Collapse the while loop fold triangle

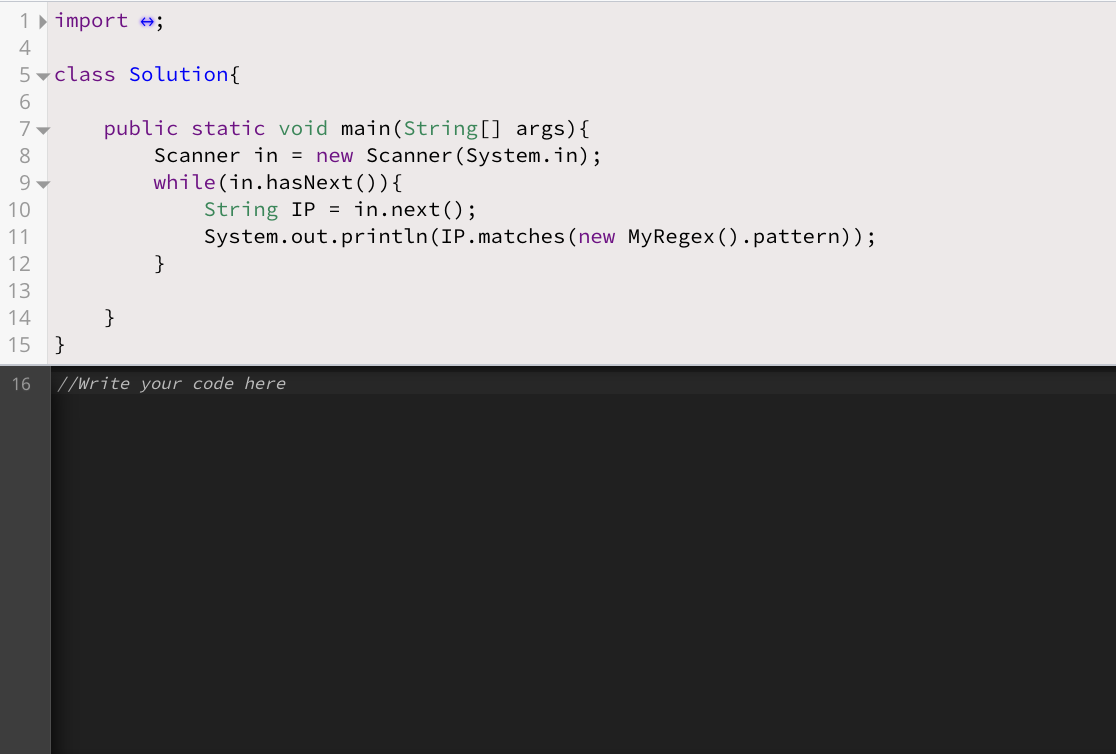tap(41, 183)
